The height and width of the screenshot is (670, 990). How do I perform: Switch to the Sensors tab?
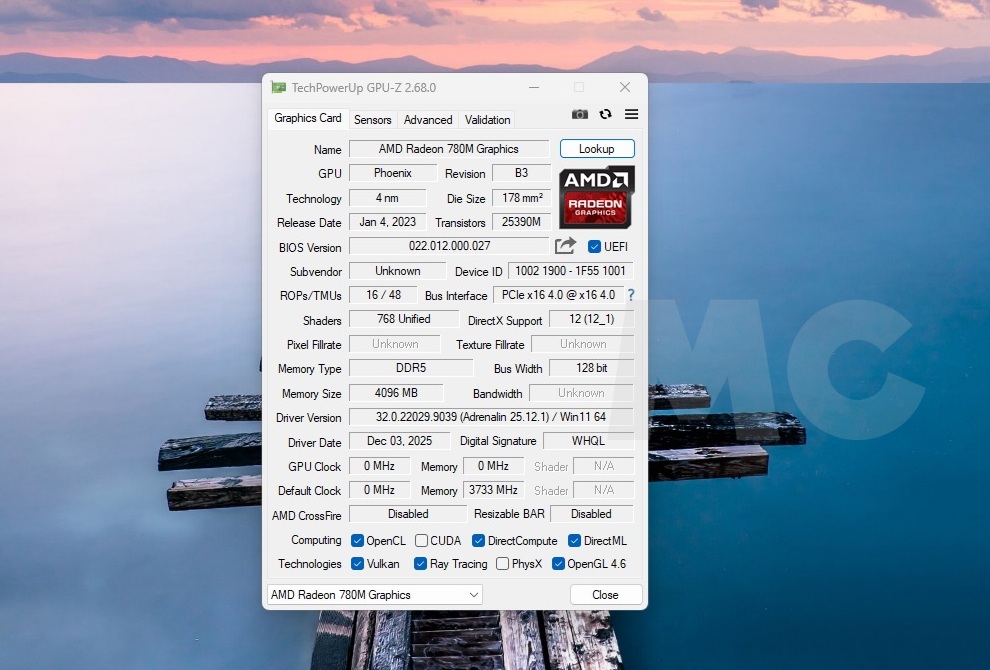click(373, 120)
